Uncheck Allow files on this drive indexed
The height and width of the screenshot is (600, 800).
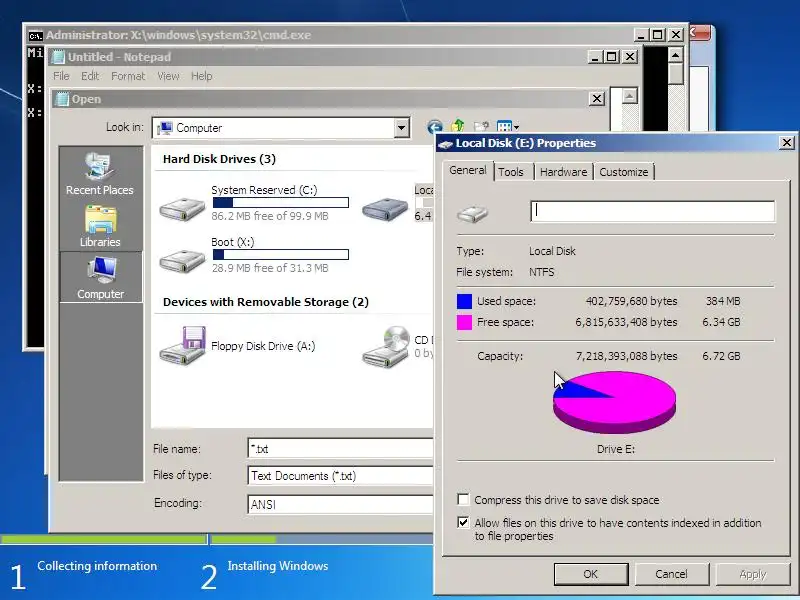(x=463, y=522)
